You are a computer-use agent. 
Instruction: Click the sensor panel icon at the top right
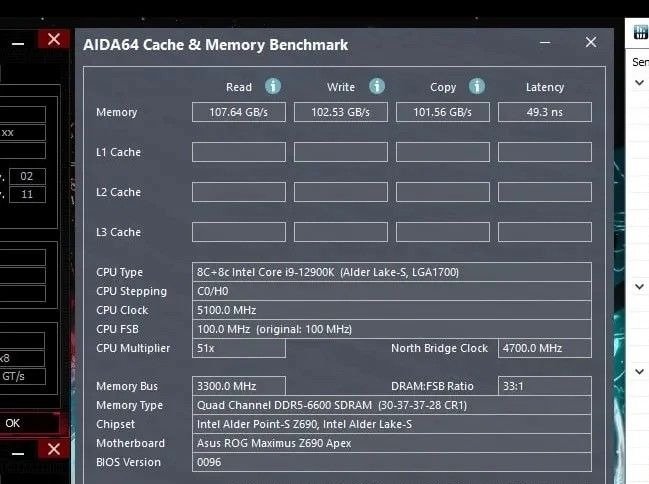coord(641,32)
